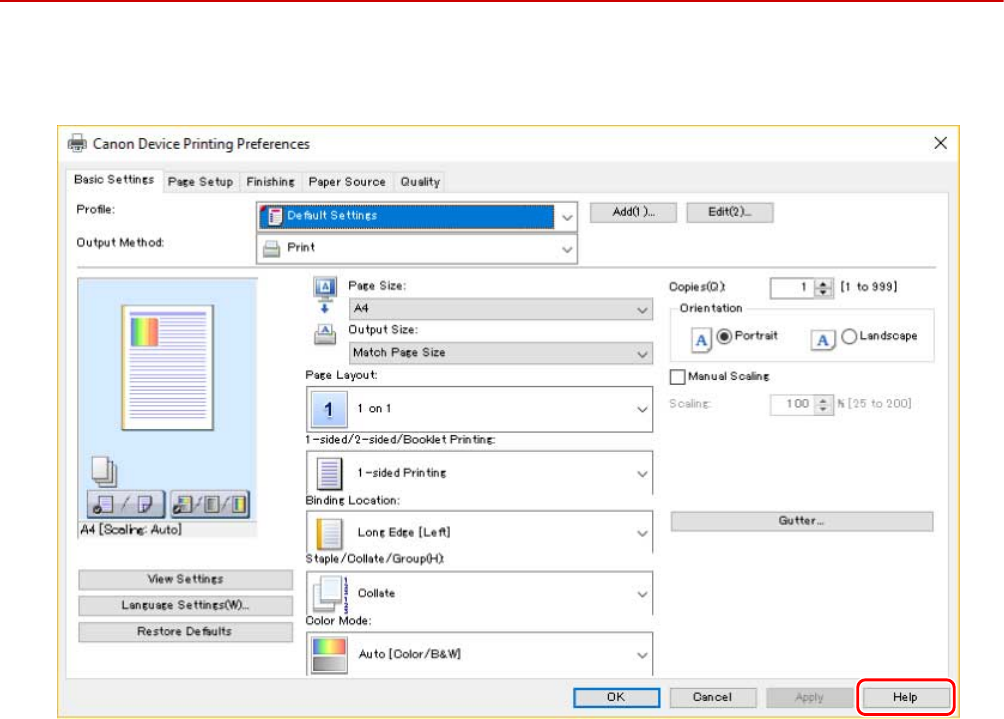Expand the Page Layout 1 on 1 dropdown

point(480,409)
